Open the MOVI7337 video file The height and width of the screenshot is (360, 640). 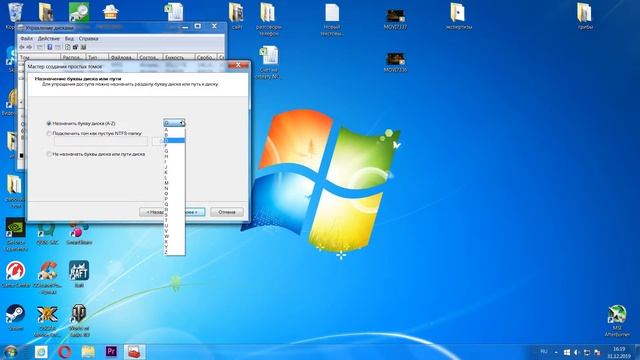pyautogui.click(x=395, y=19)
